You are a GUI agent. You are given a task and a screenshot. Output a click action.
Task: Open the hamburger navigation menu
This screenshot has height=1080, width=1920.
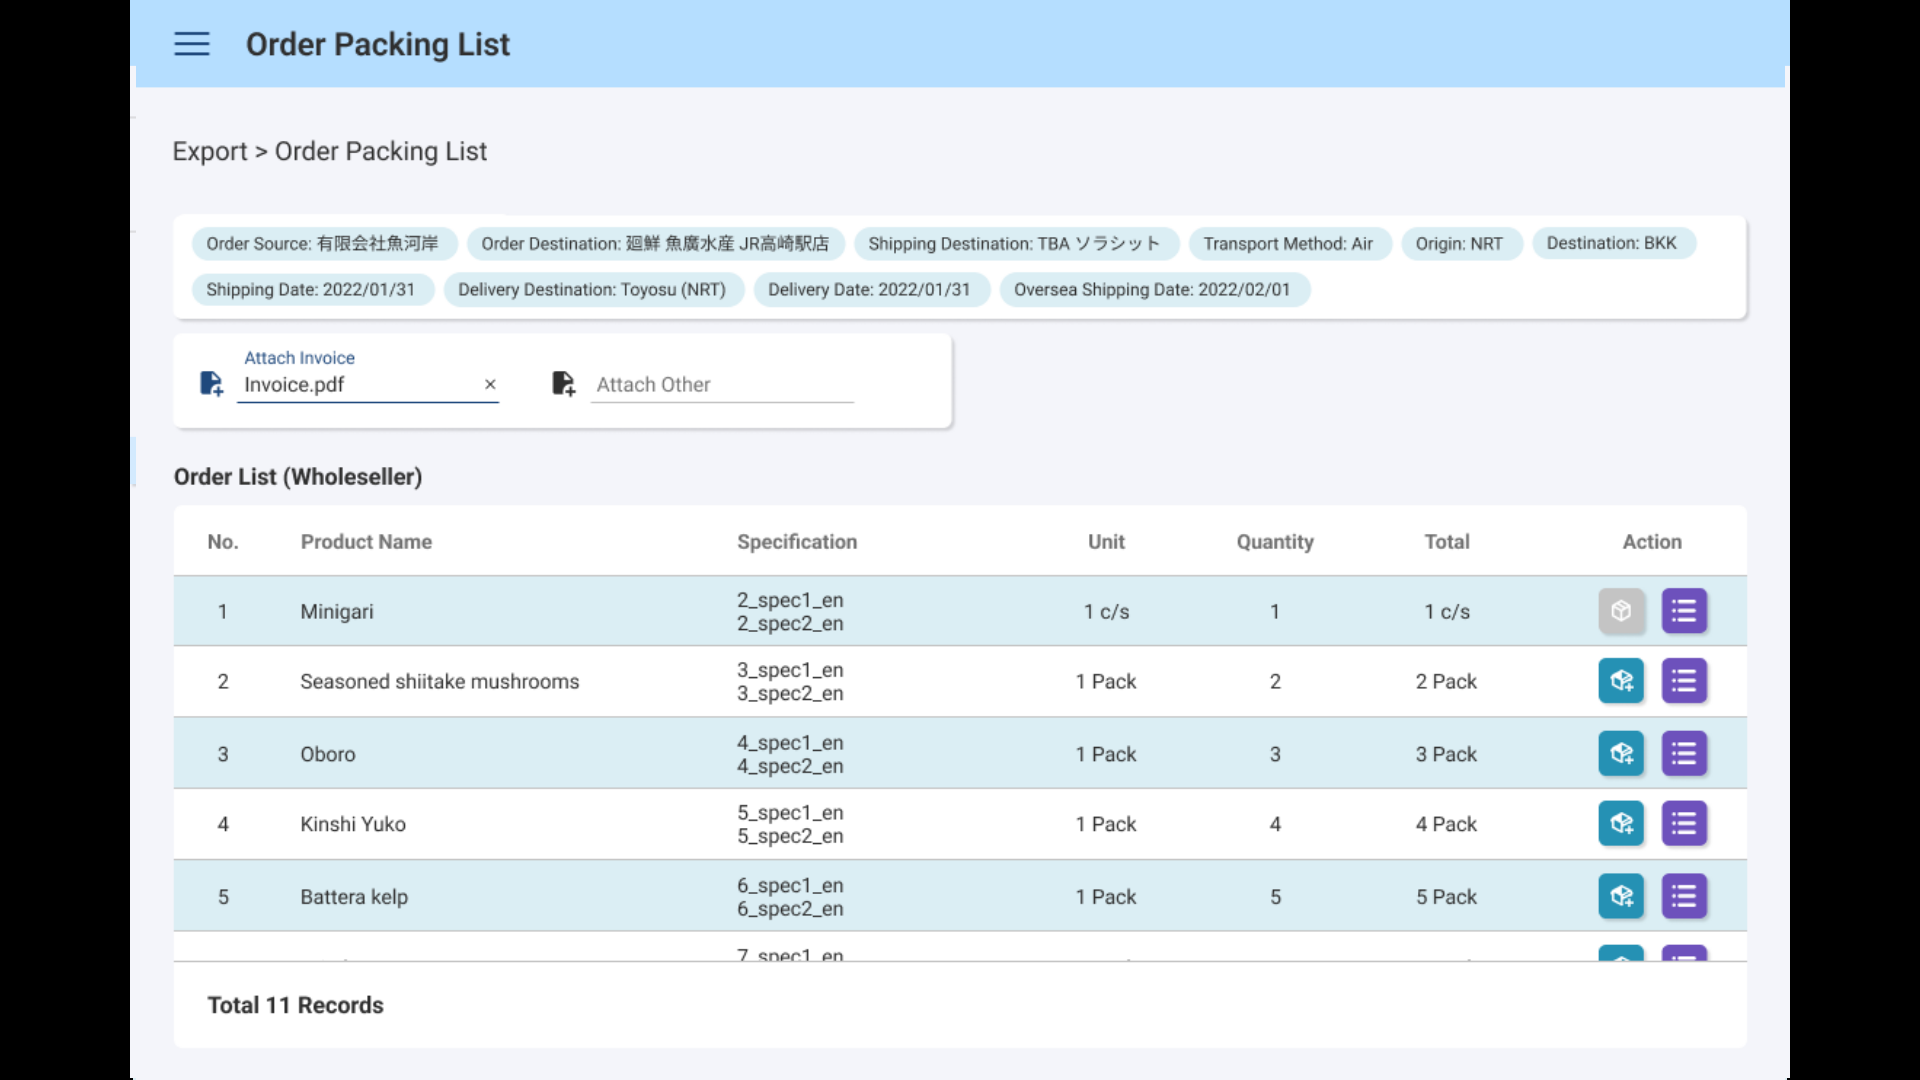coord(191,44)
